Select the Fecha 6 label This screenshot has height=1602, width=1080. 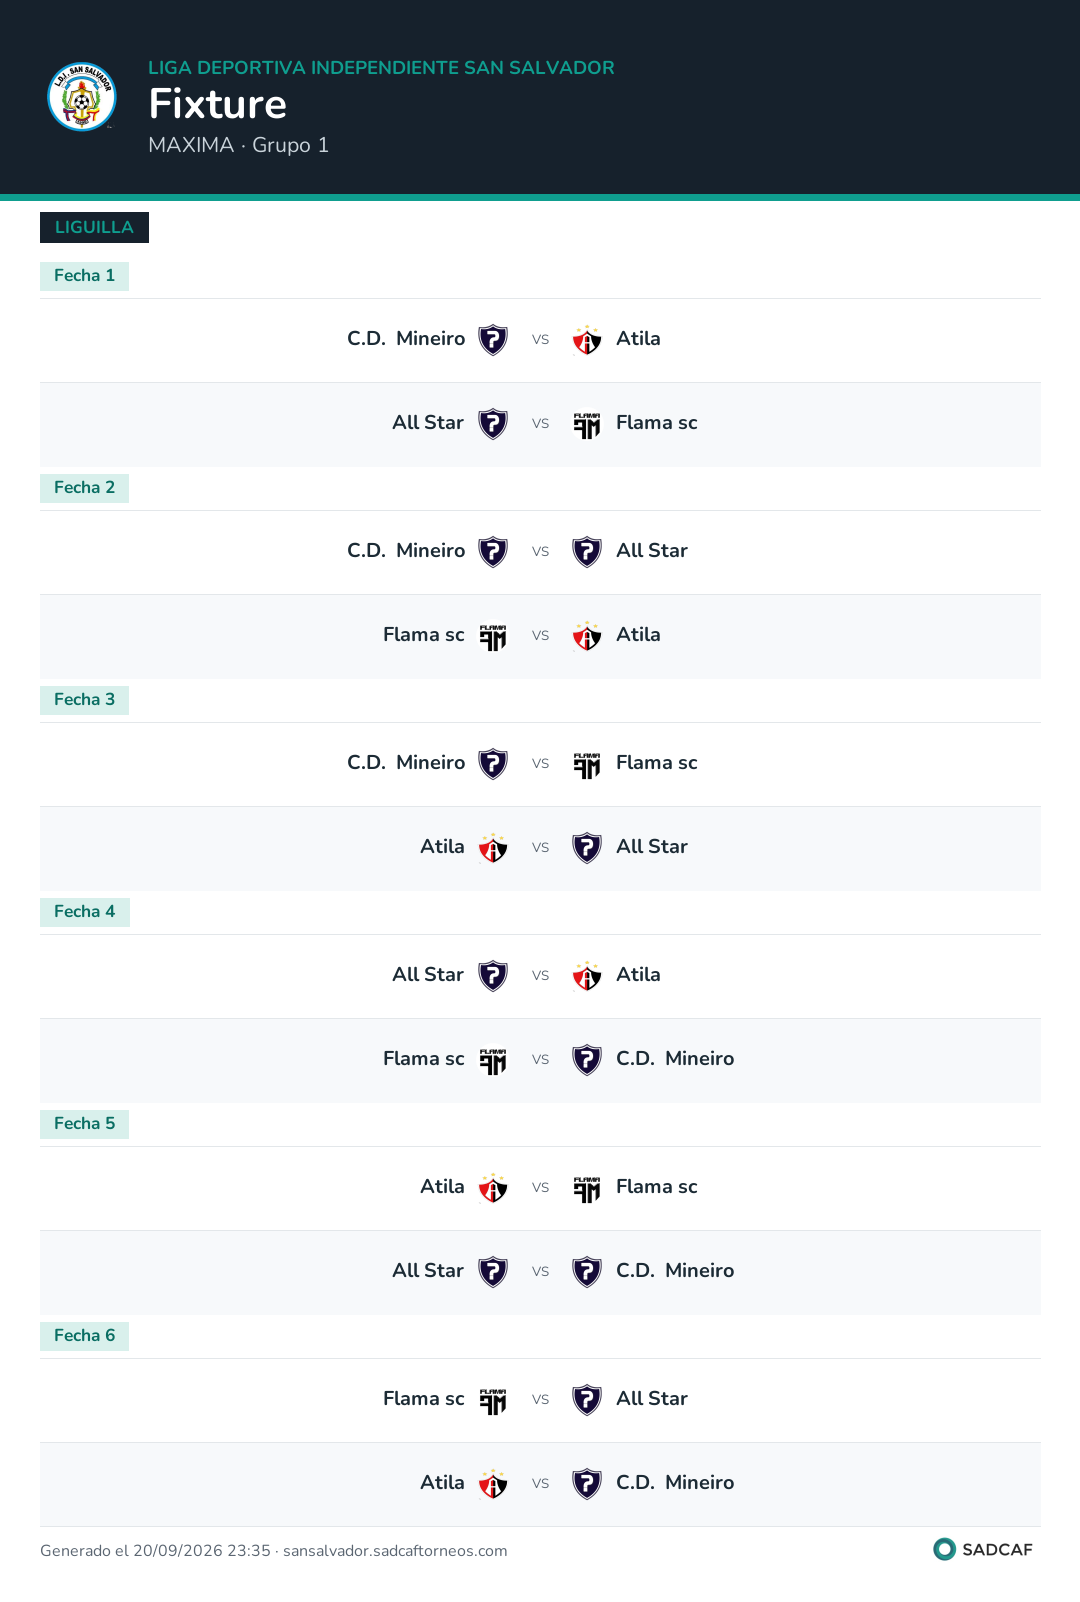click(84, 1336)
